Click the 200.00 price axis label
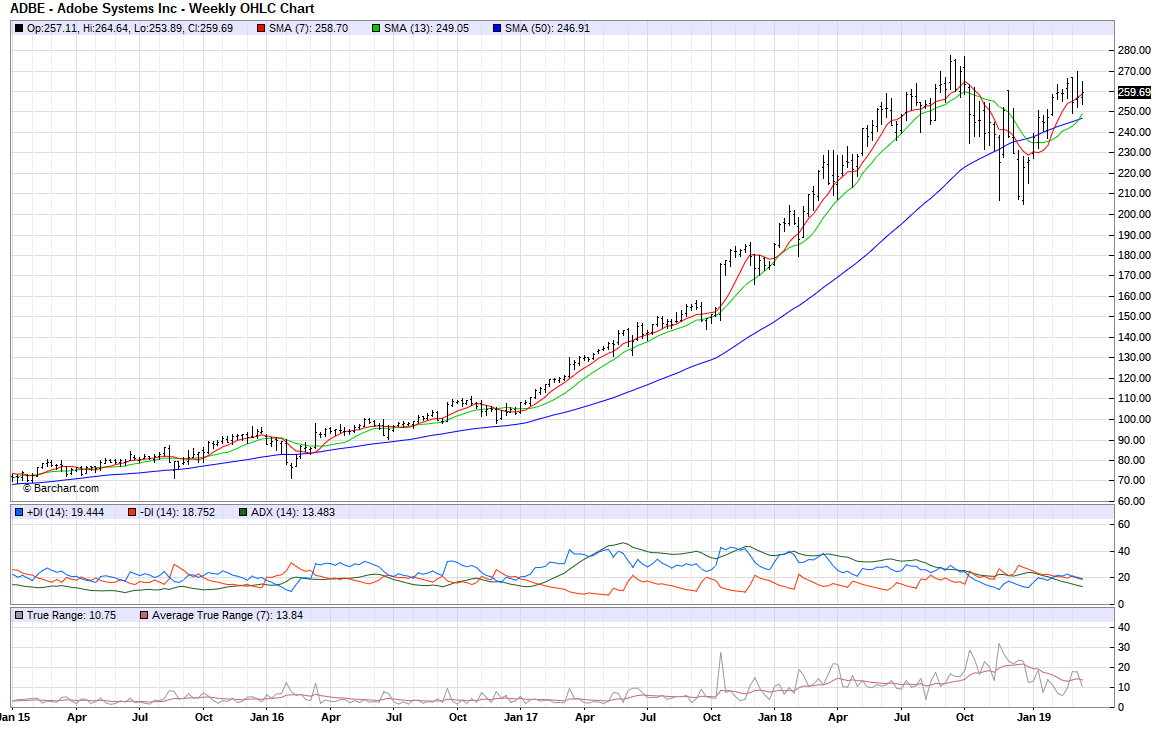The image size is (1156, 748). click(x=1134, y=214)
